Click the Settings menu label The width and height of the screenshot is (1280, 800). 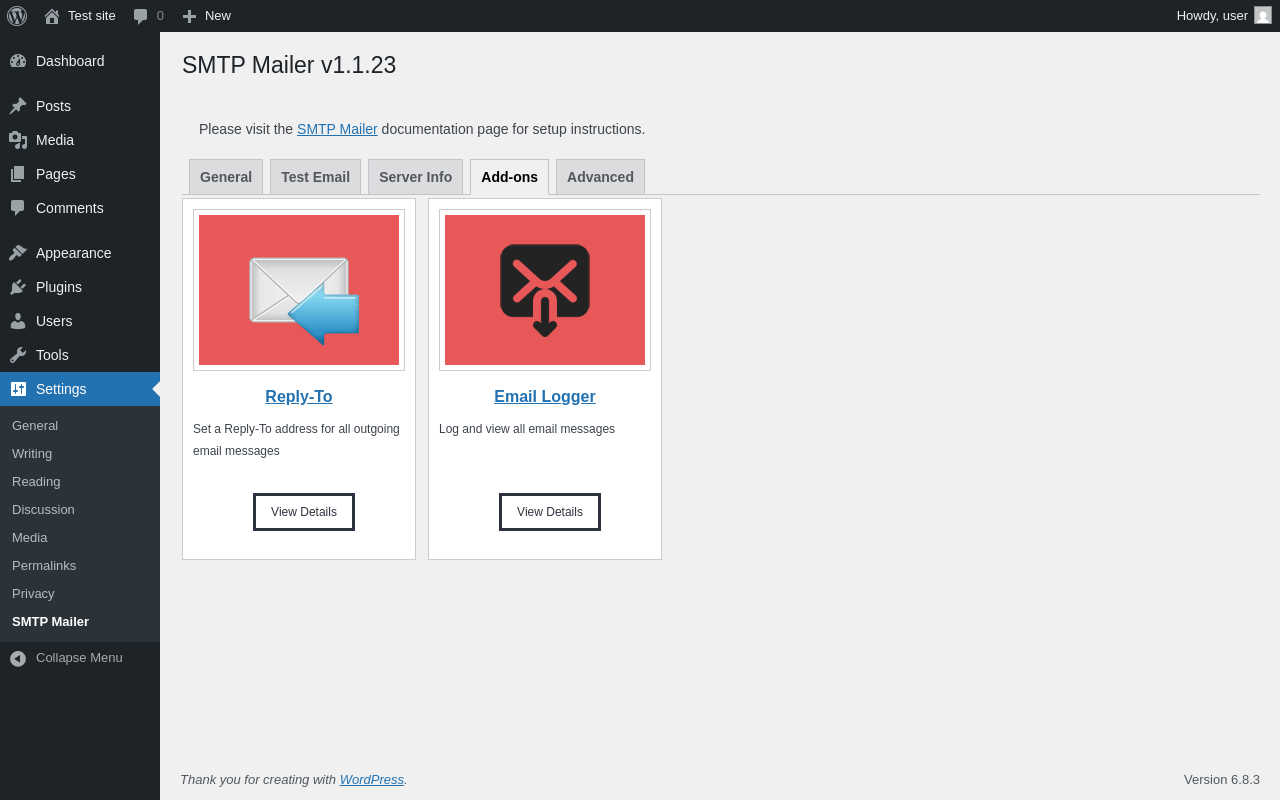click(61, 389)
